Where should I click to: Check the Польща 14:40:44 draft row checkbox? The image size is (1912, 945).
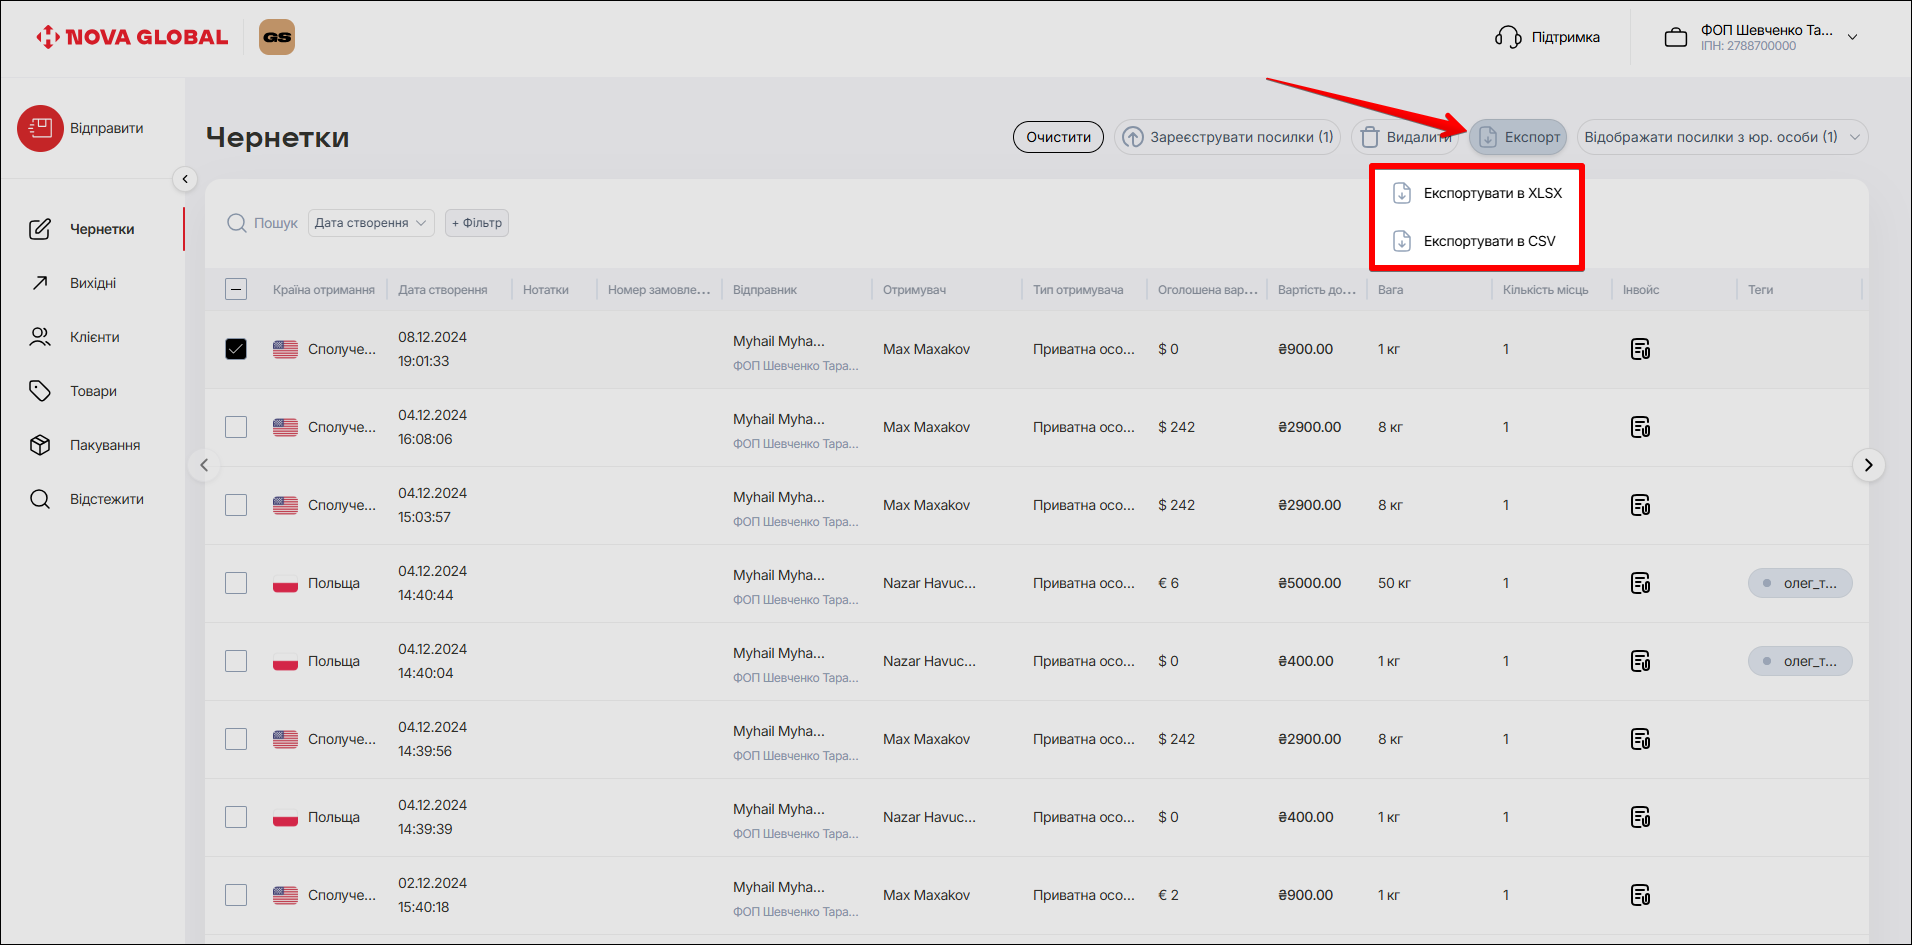236,583
